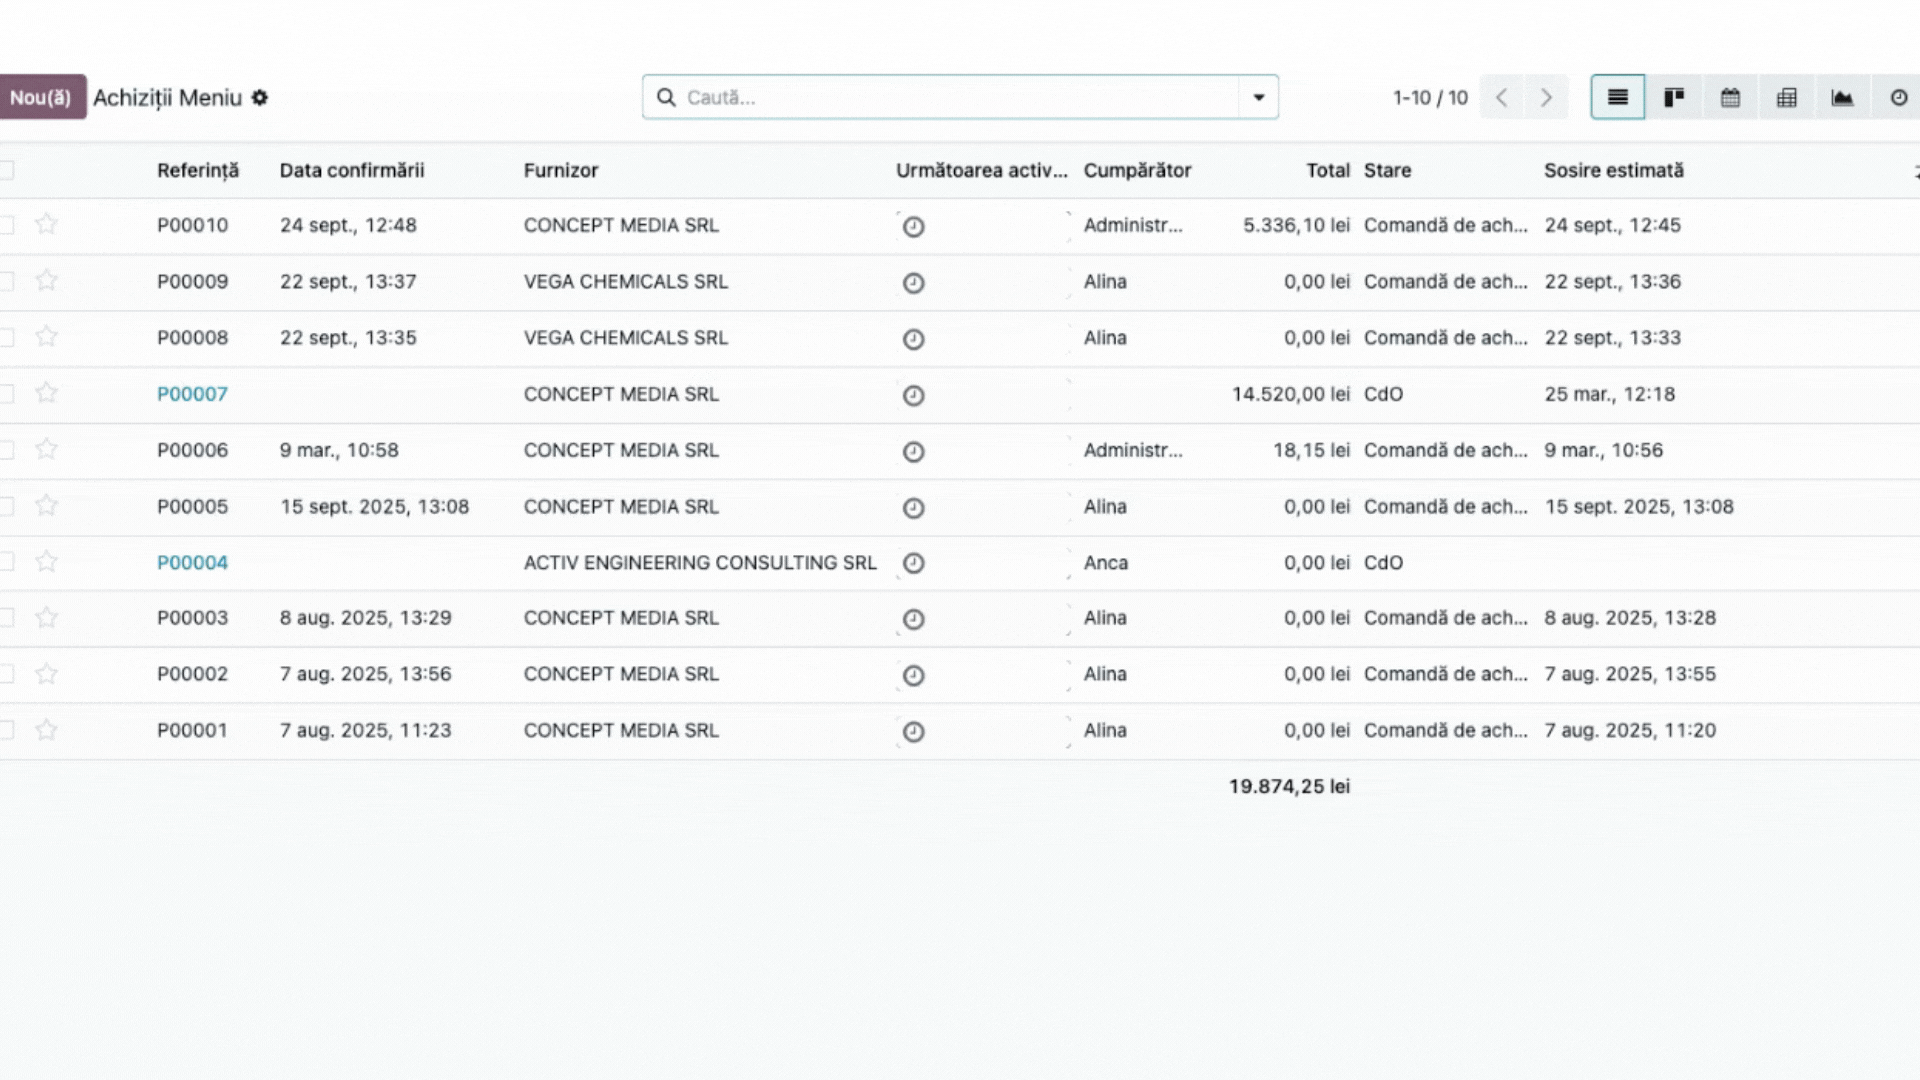Screen dimensions: 1920x1080
Task: Sort by Următoarea activ... column header
Action: tap(982, 170)
